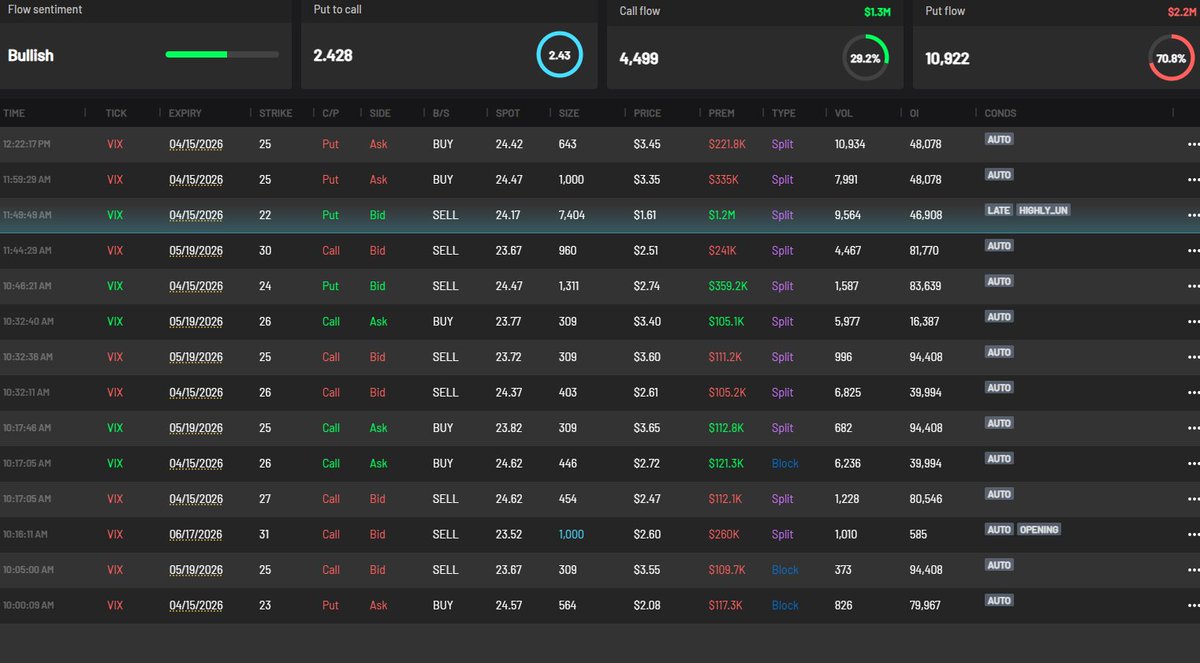Screen dimensions: 1200x663
Task: Click the blue 1,000 size value
Action: coord(571,535)
